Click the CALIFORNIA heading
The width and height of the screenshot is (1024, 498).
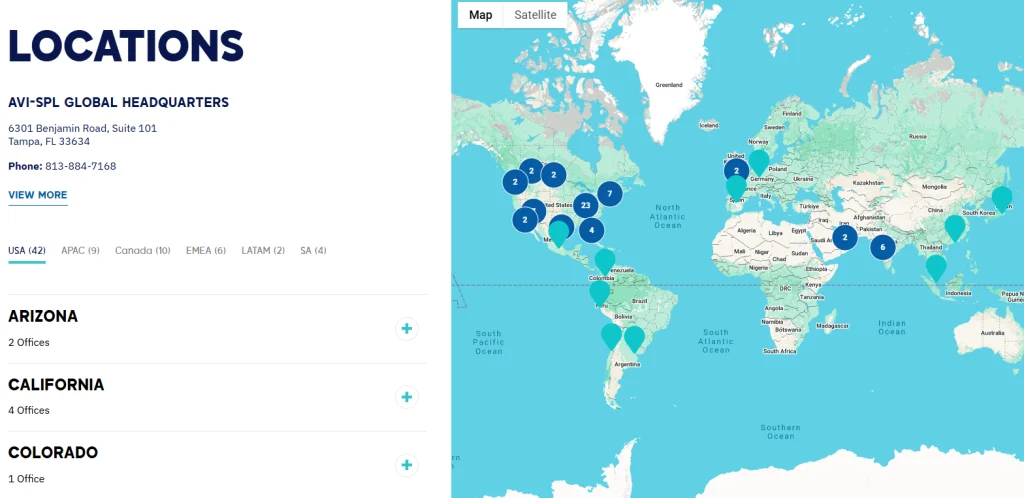pyautogui.click(x=56, y=385)
